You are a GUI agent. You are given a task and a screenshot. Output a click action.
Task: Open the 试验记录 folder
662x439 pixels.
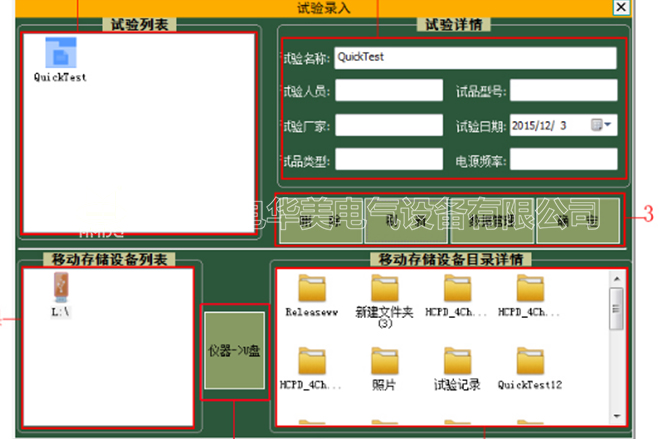(457, 361)
